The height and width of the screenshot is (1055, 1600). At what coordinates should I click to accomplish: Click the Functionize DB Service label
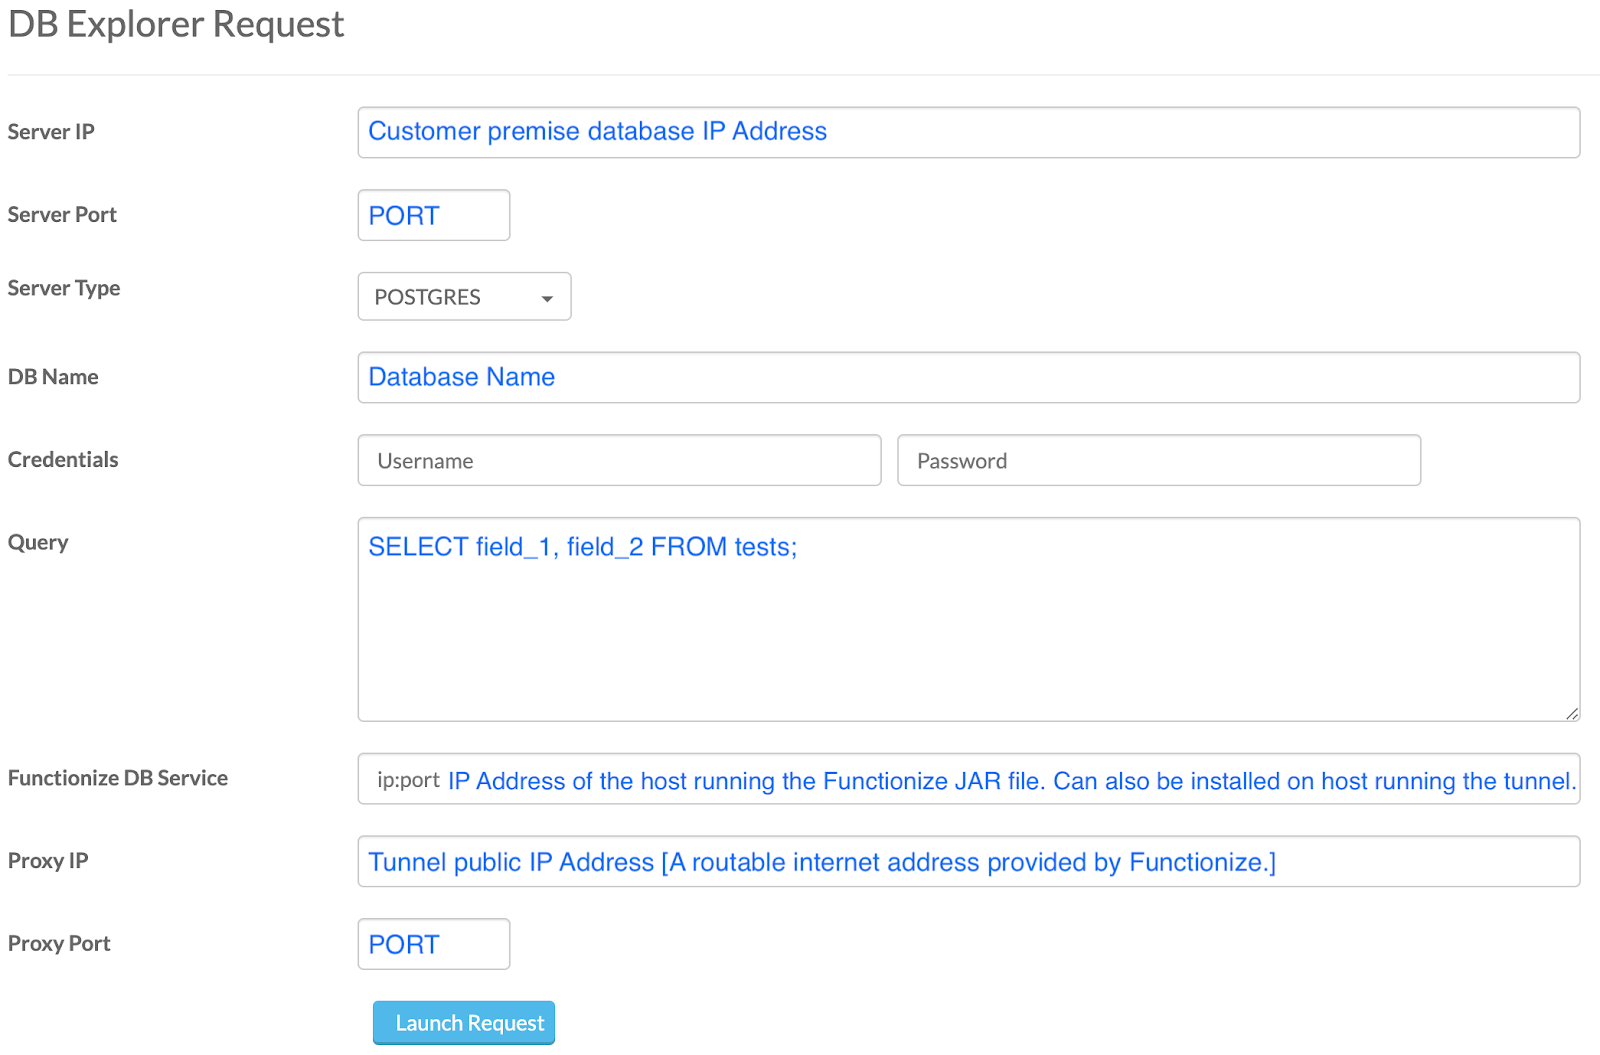point(118,778)
